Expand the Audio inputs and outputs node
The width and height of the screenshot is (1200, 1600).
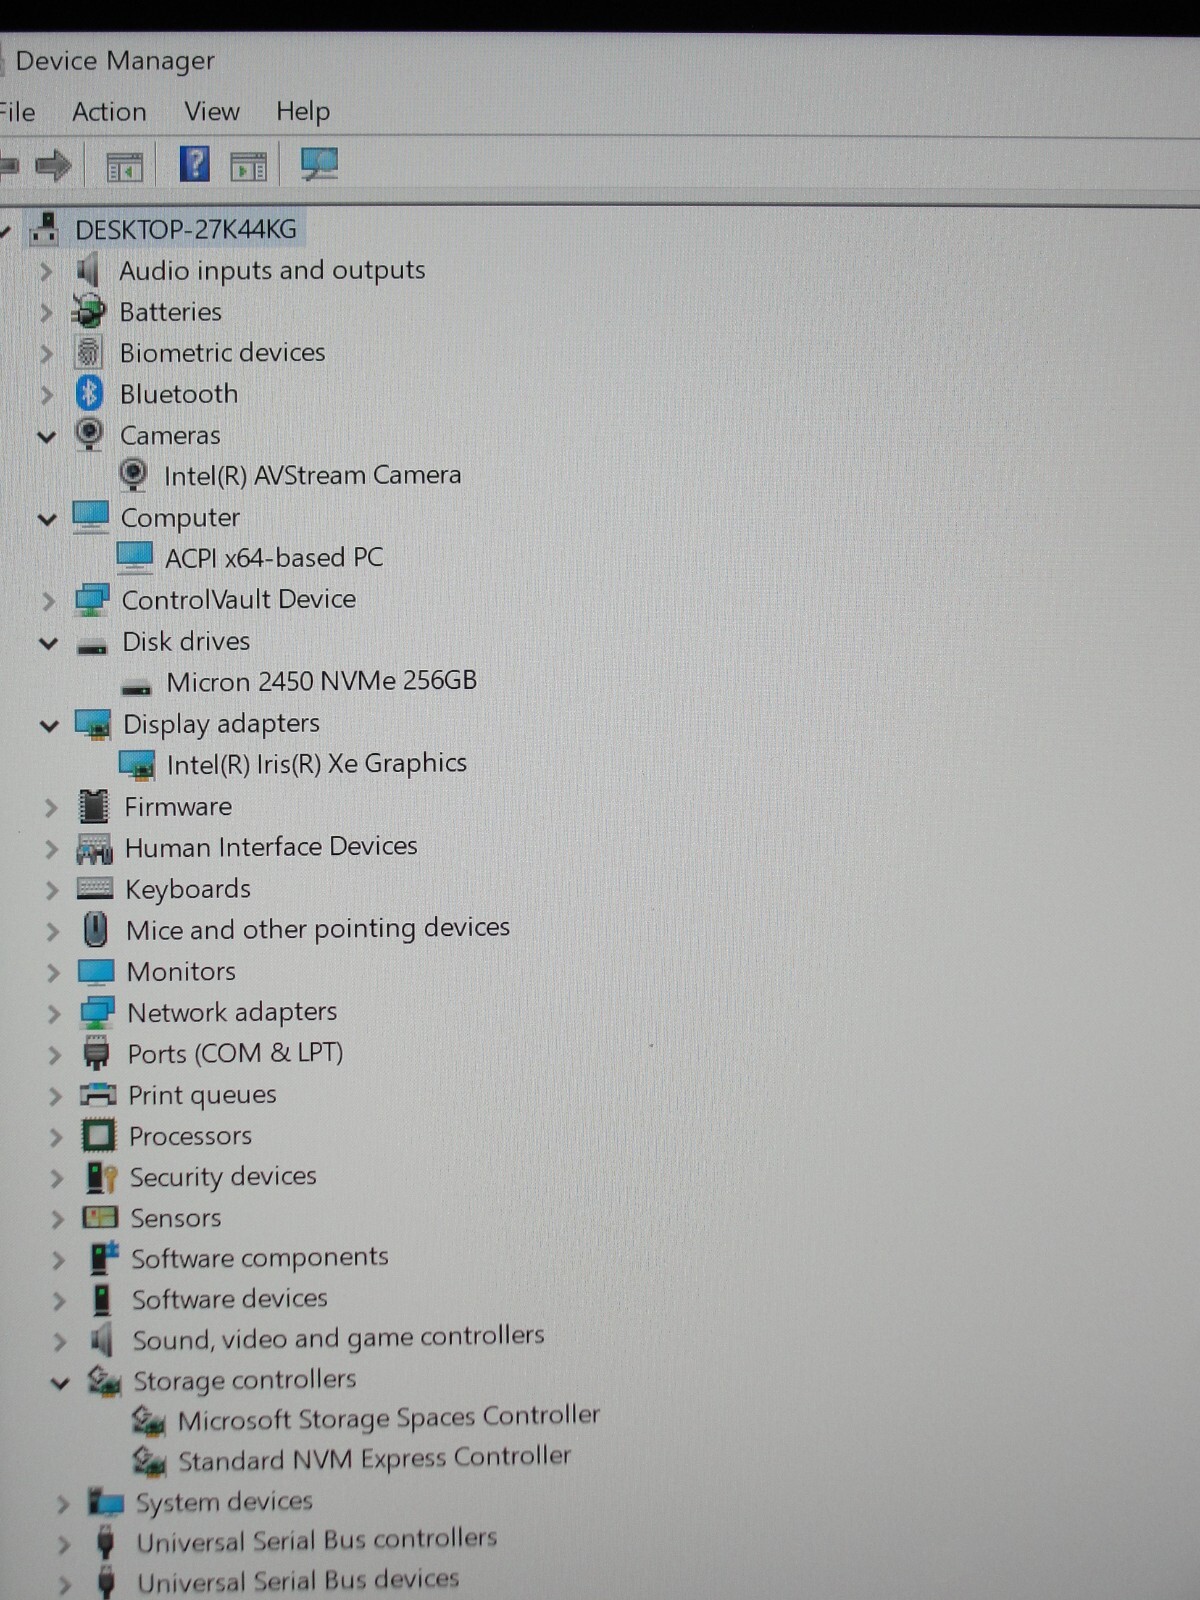coord(45,271)
